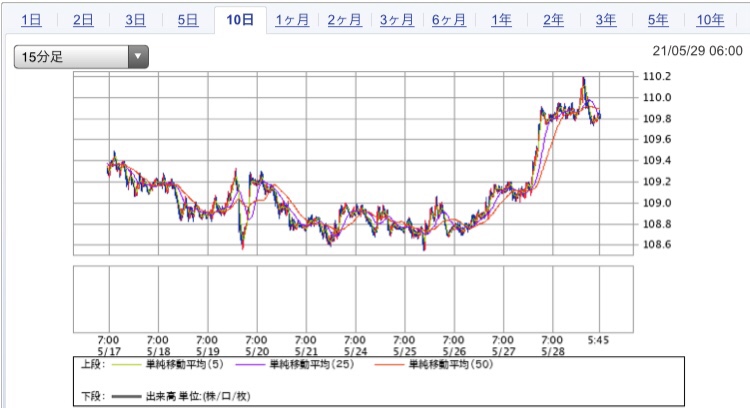750x408 pixels.
Task: Click the 5/25 date axis label
Action: (405, 352)
